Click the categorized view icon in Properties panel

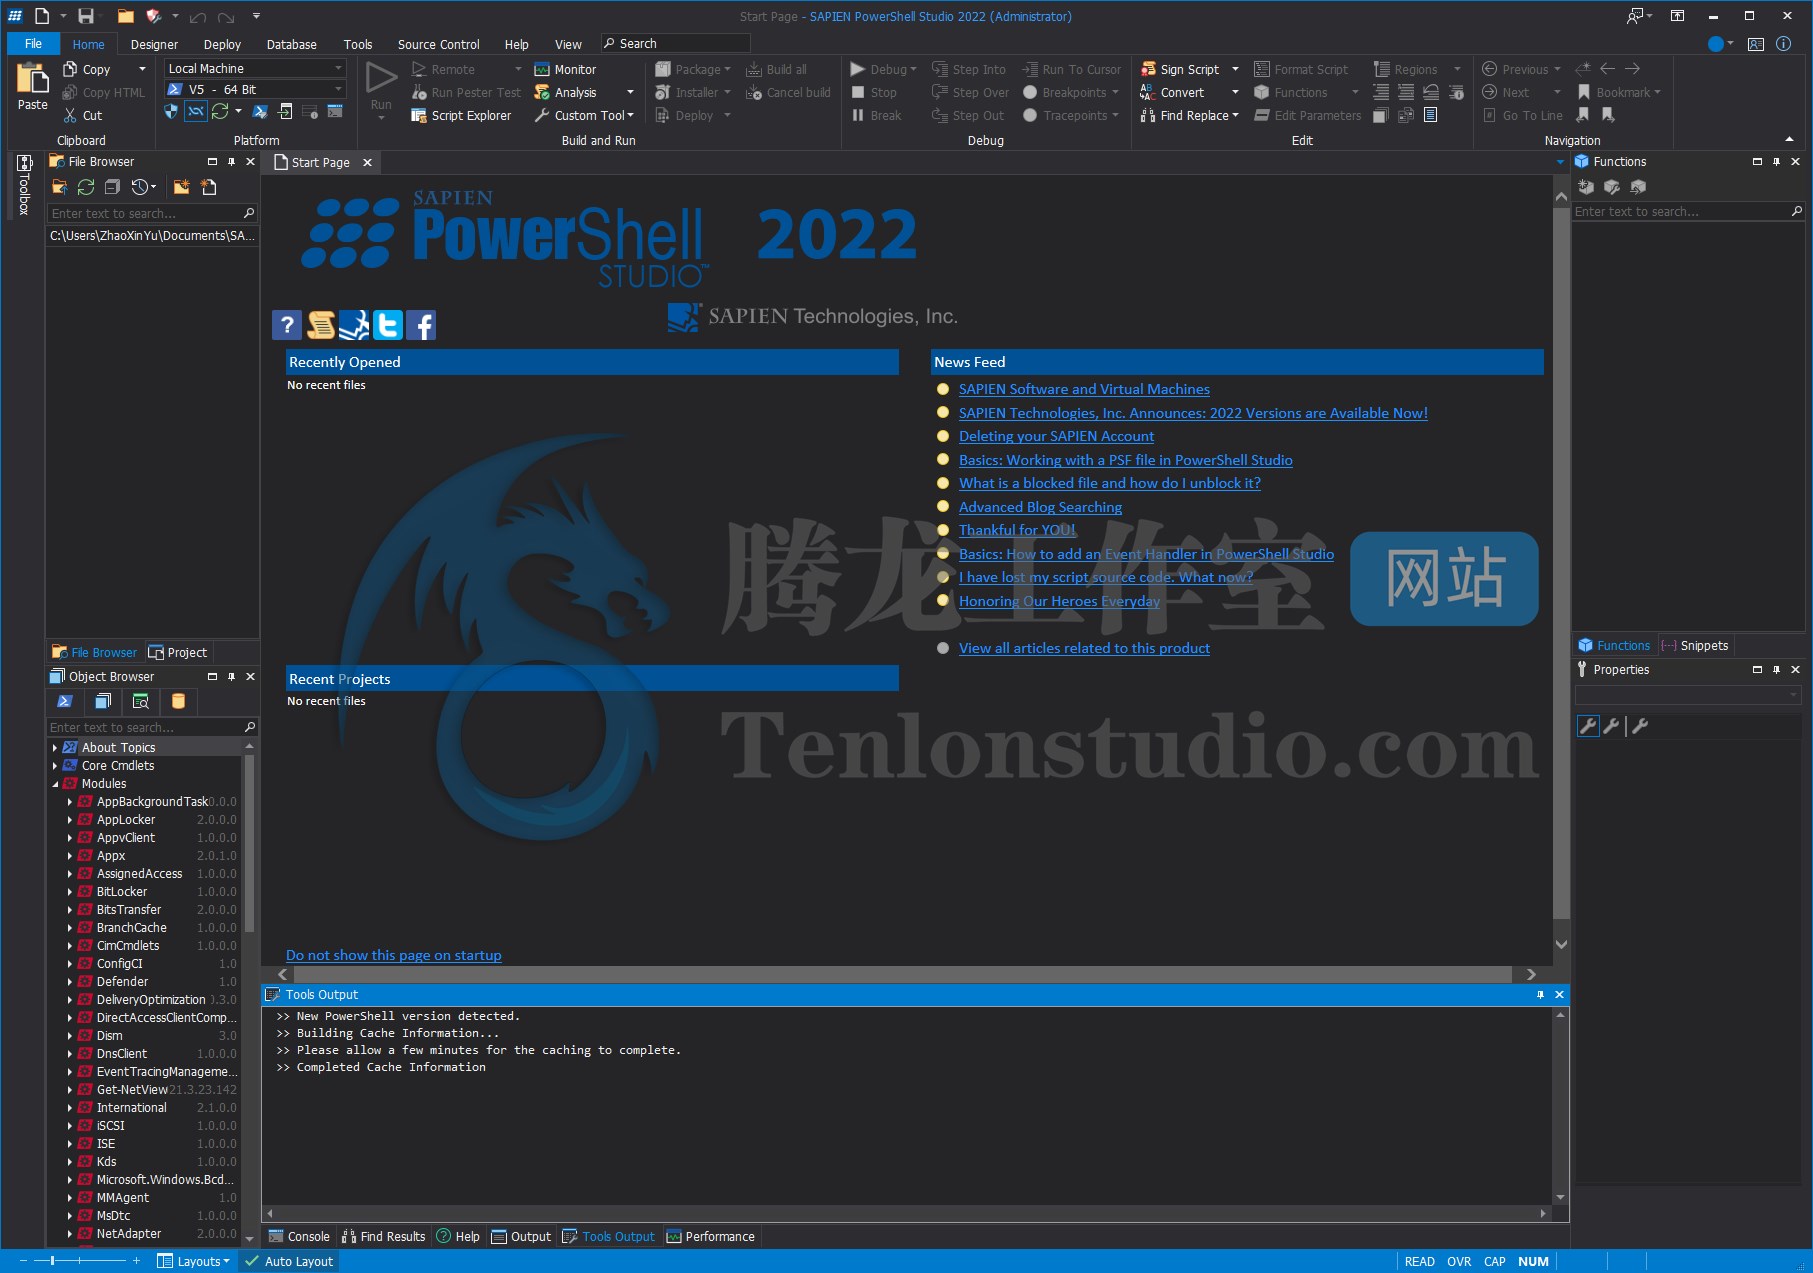coord(1587,726)
